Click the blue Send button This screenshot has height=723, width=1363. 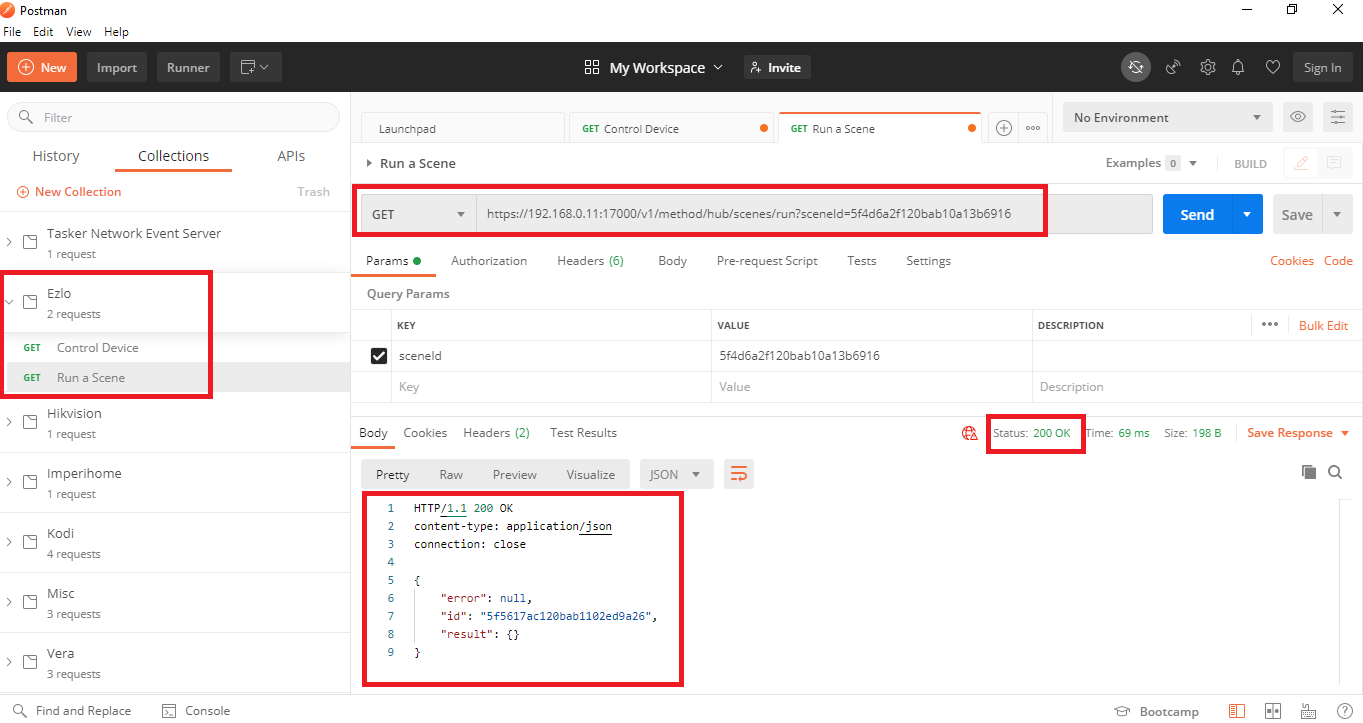pyautogui.click(x=1197, y=214)
